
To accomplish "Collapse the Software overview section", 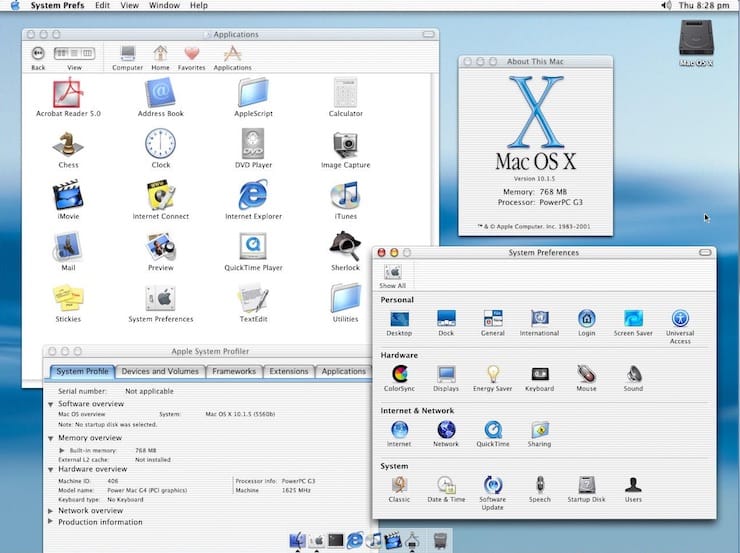I will pyautogui.click(x=50, y=404).
